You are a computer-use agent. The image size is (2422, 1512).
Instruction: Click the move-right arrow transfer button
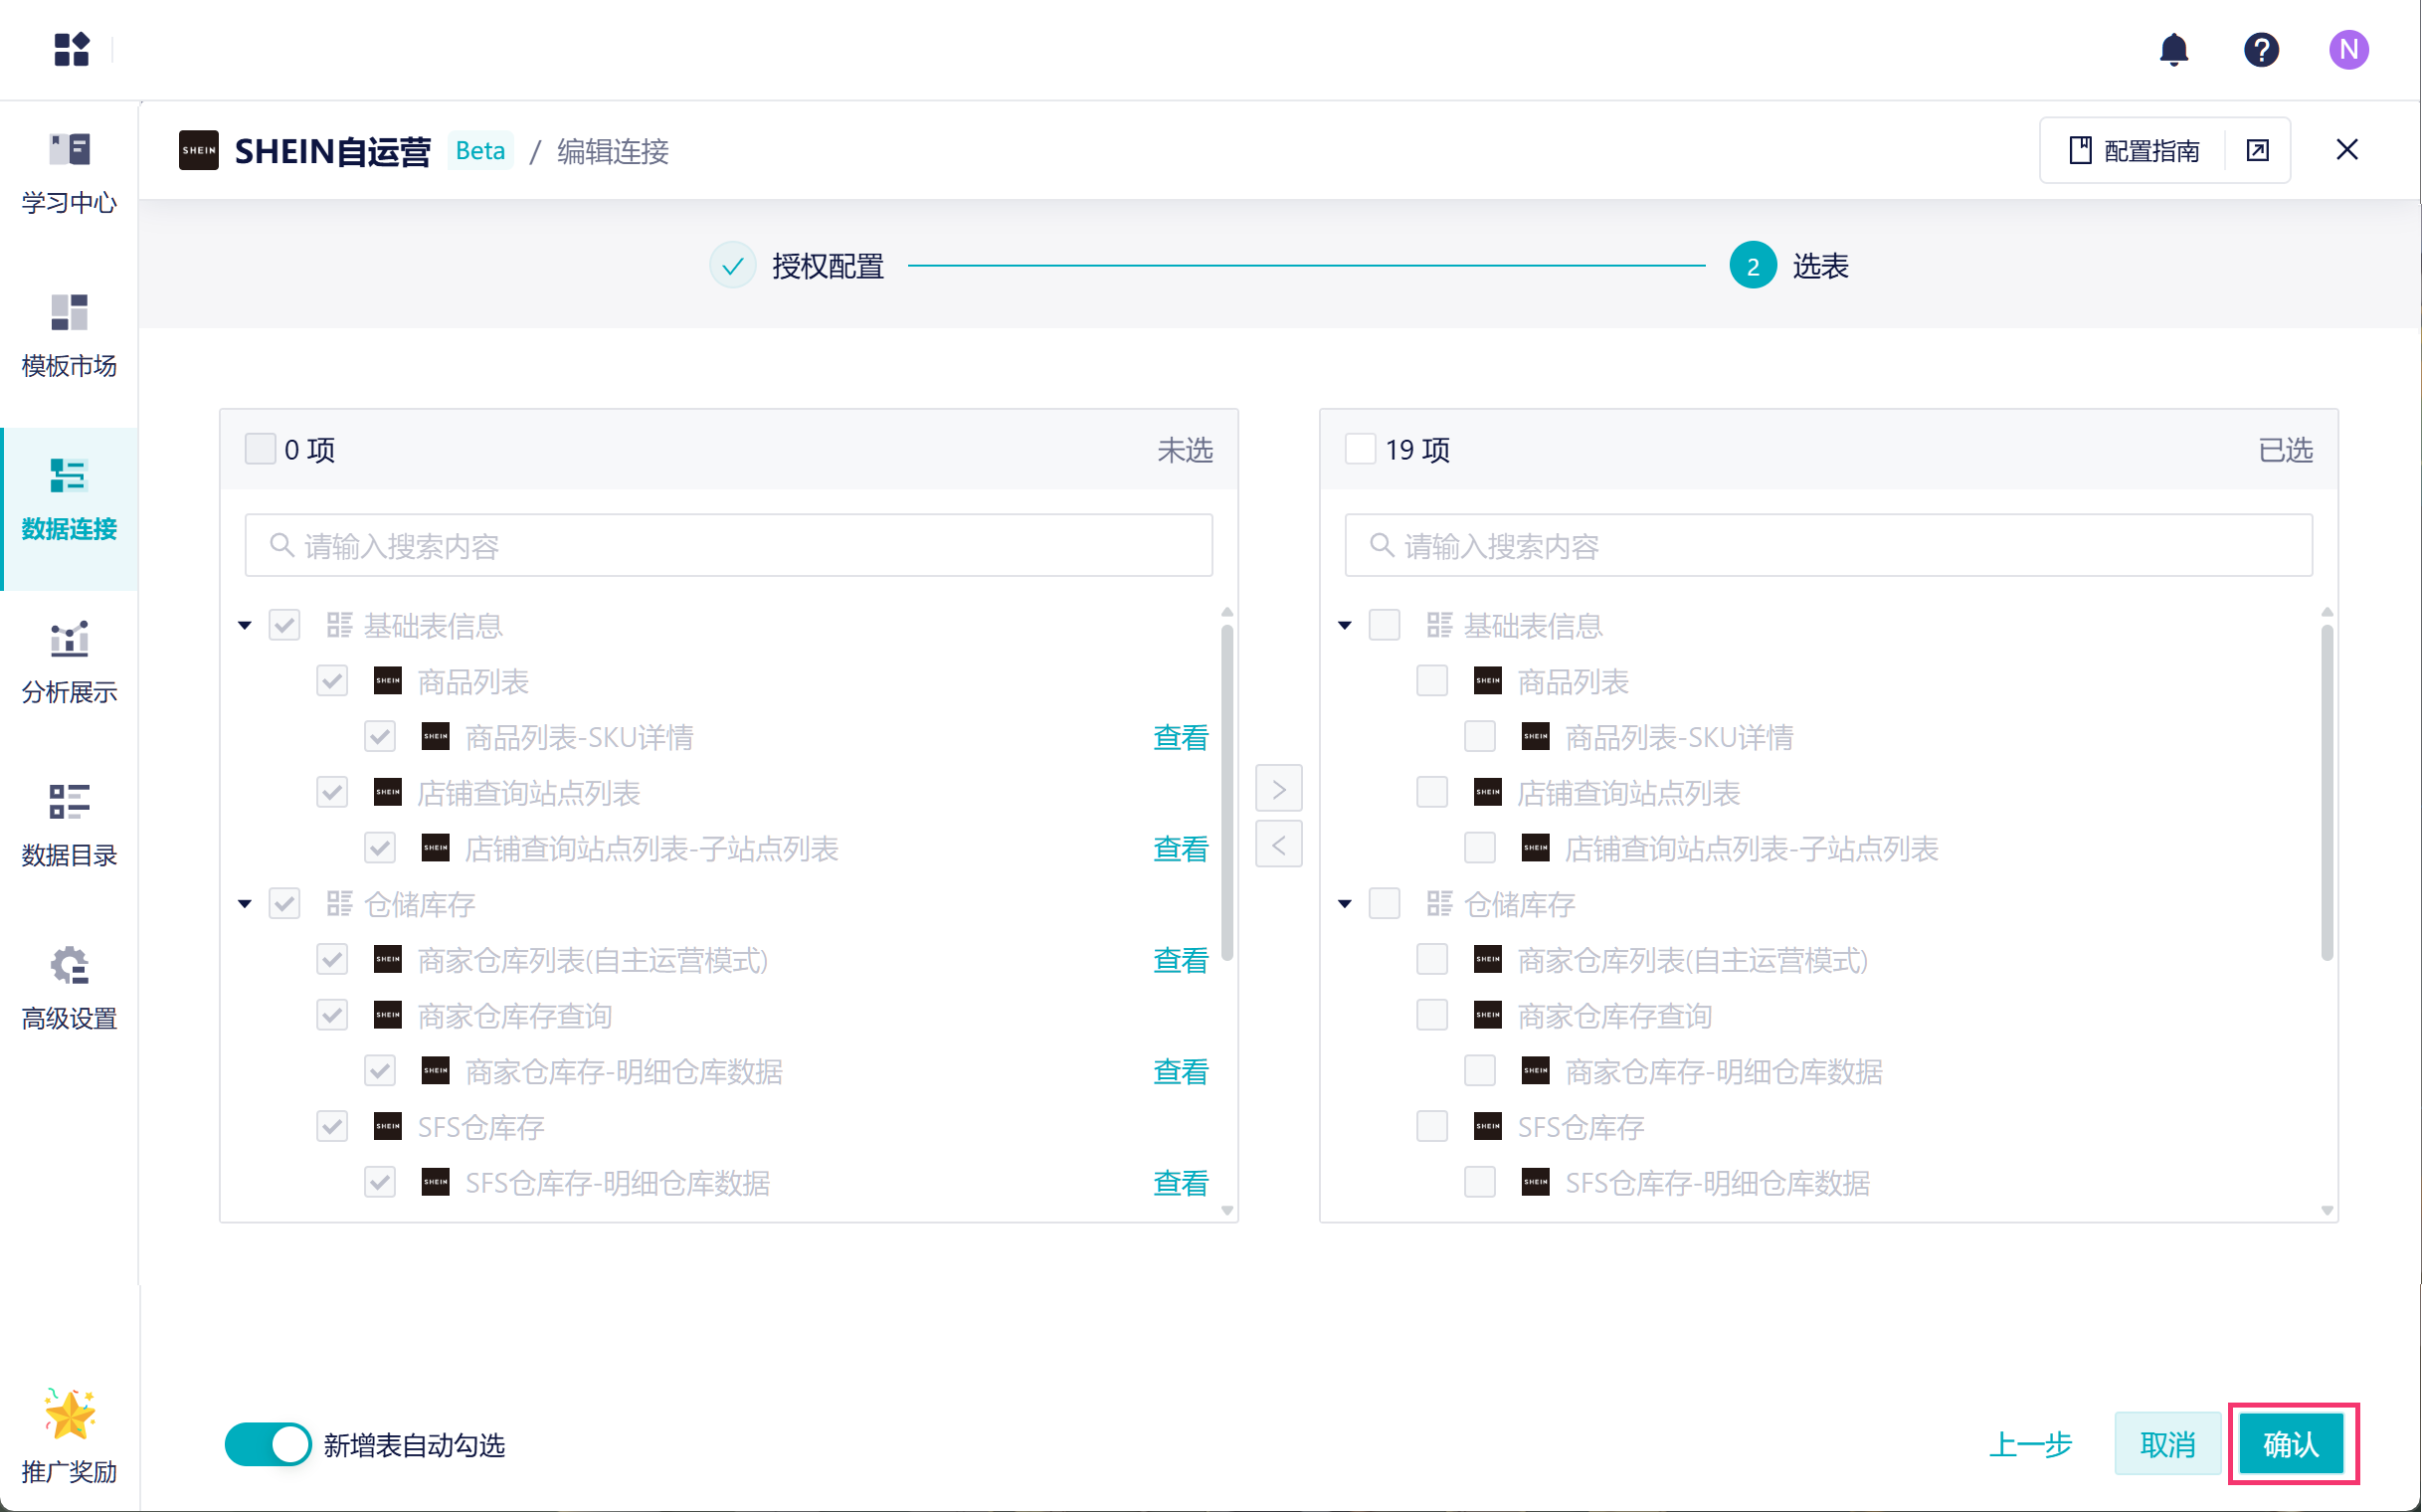1278,789
